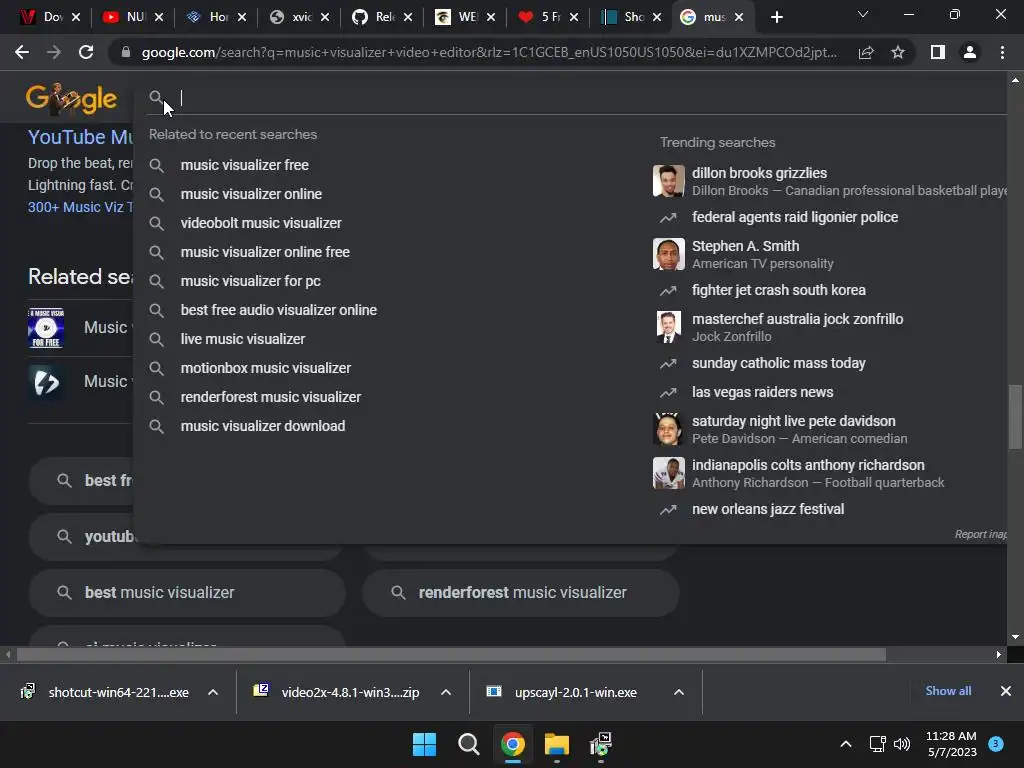Click the padlock site info icon
The image size is (1024, 768).
126,52
